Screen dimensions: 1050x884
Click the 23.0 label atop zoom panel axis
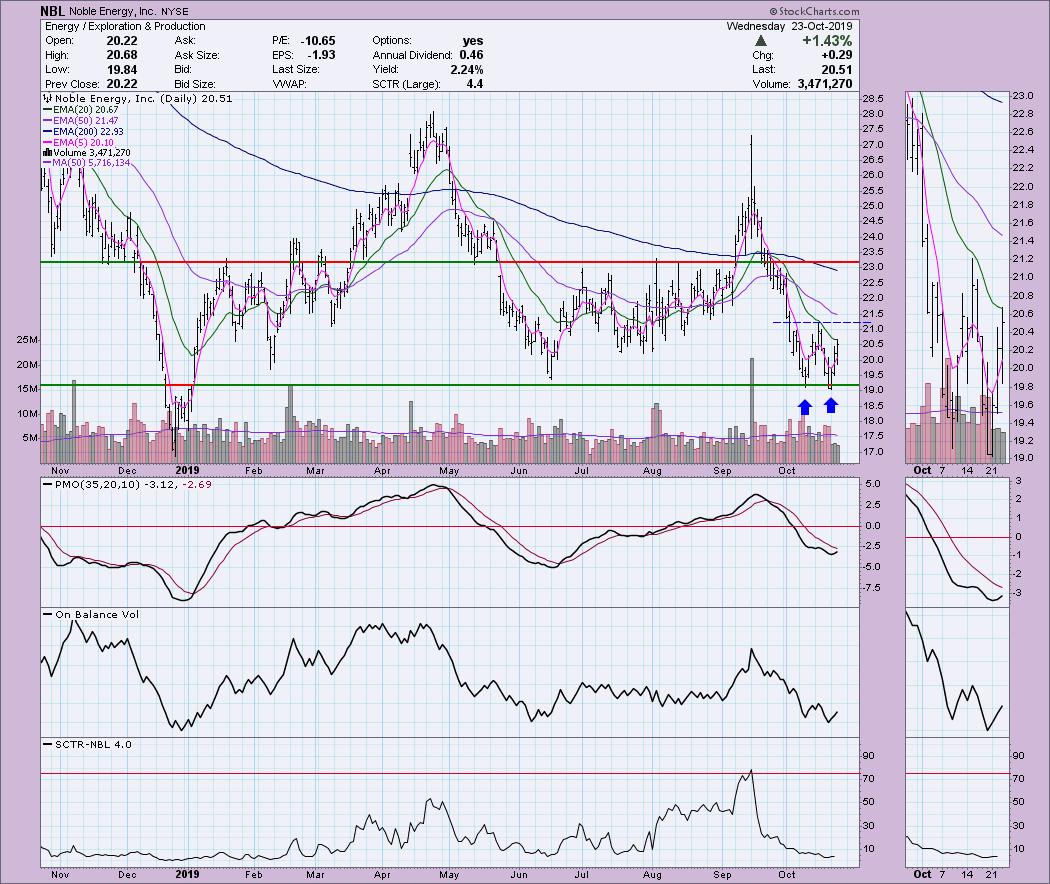point(1023,96)
